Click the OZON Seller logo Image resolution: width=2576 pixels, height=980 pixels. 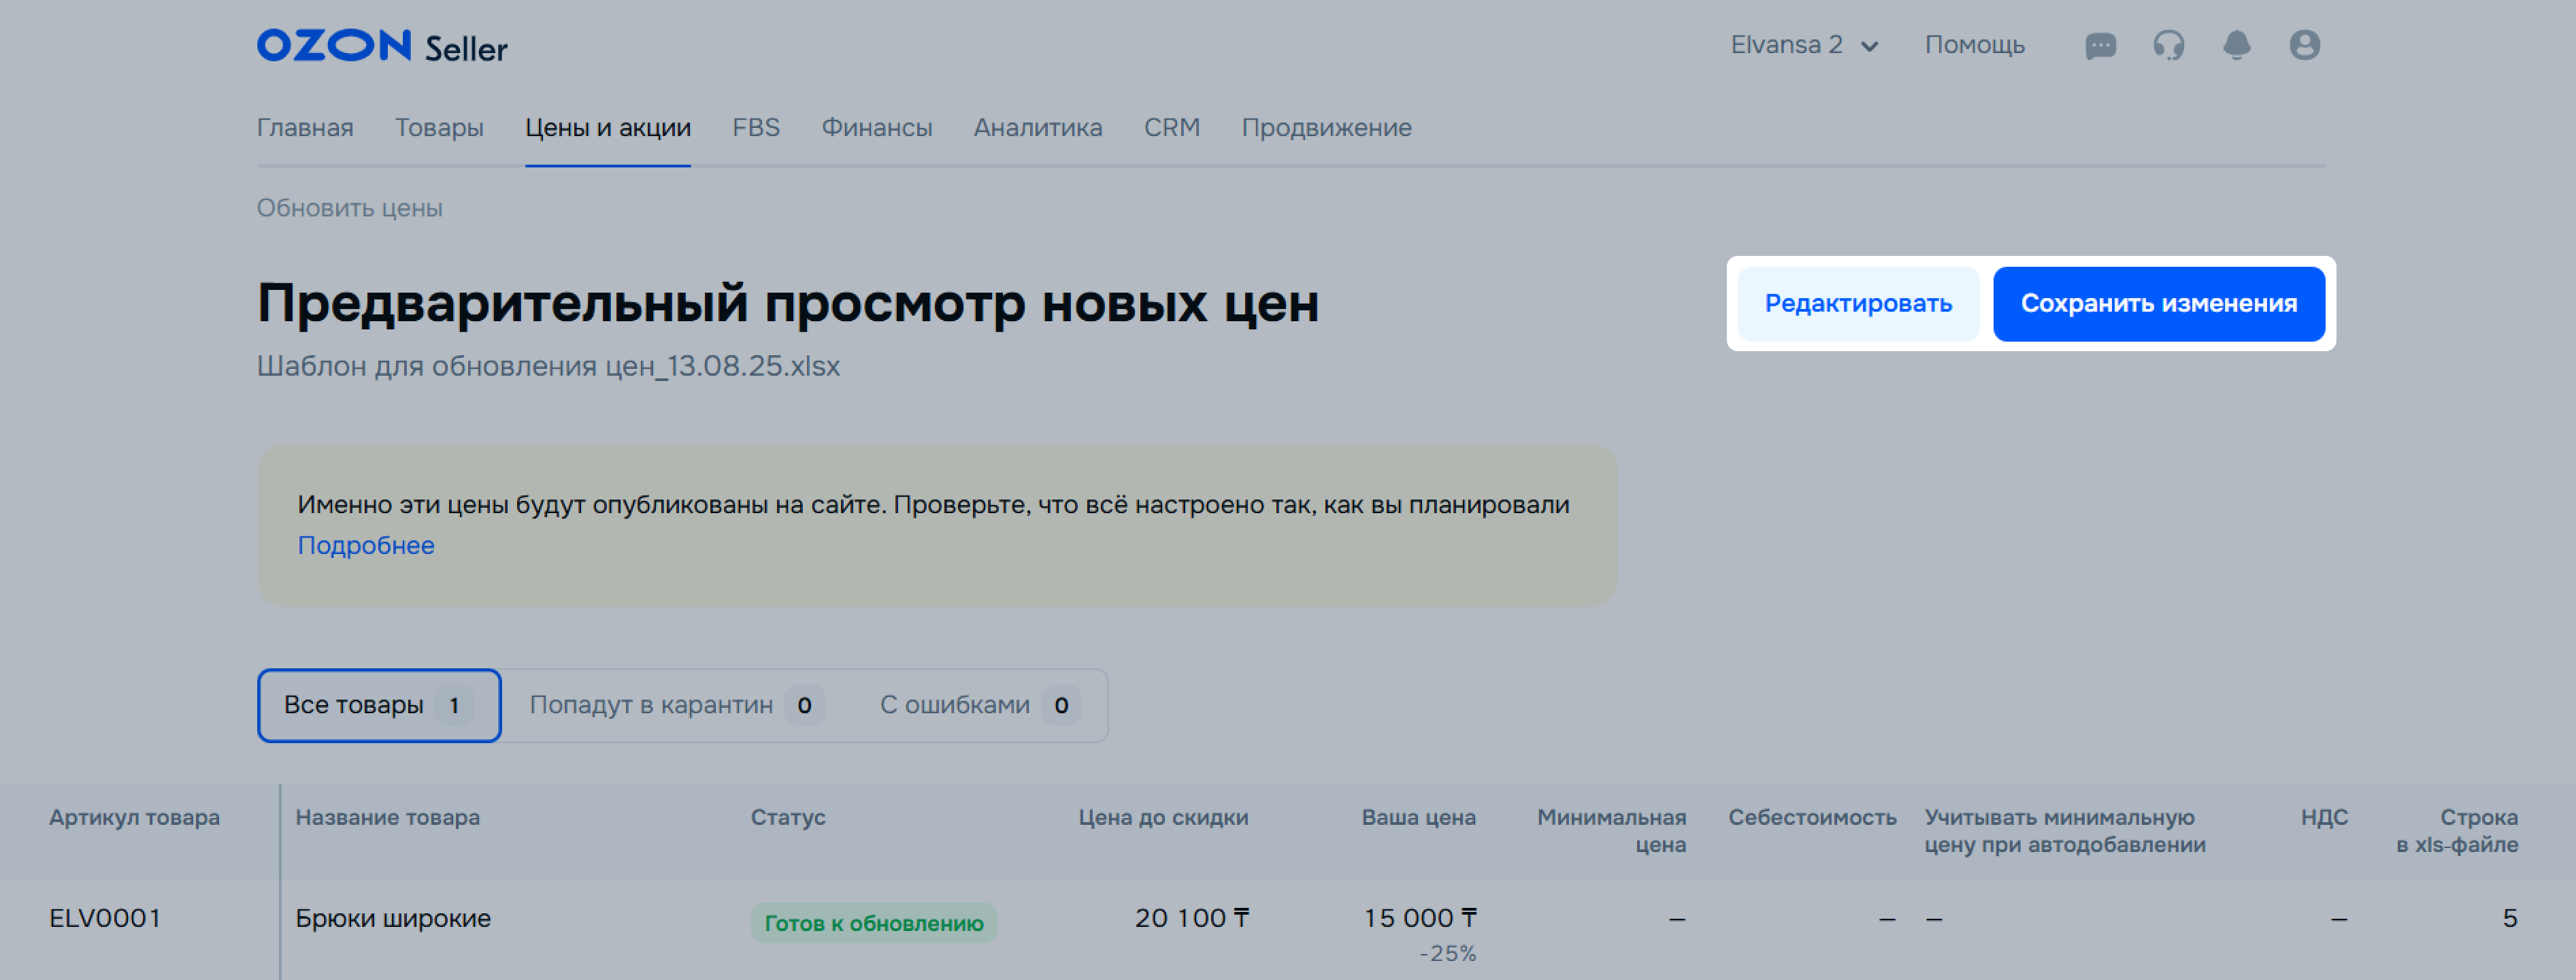(x=382, y=46)
